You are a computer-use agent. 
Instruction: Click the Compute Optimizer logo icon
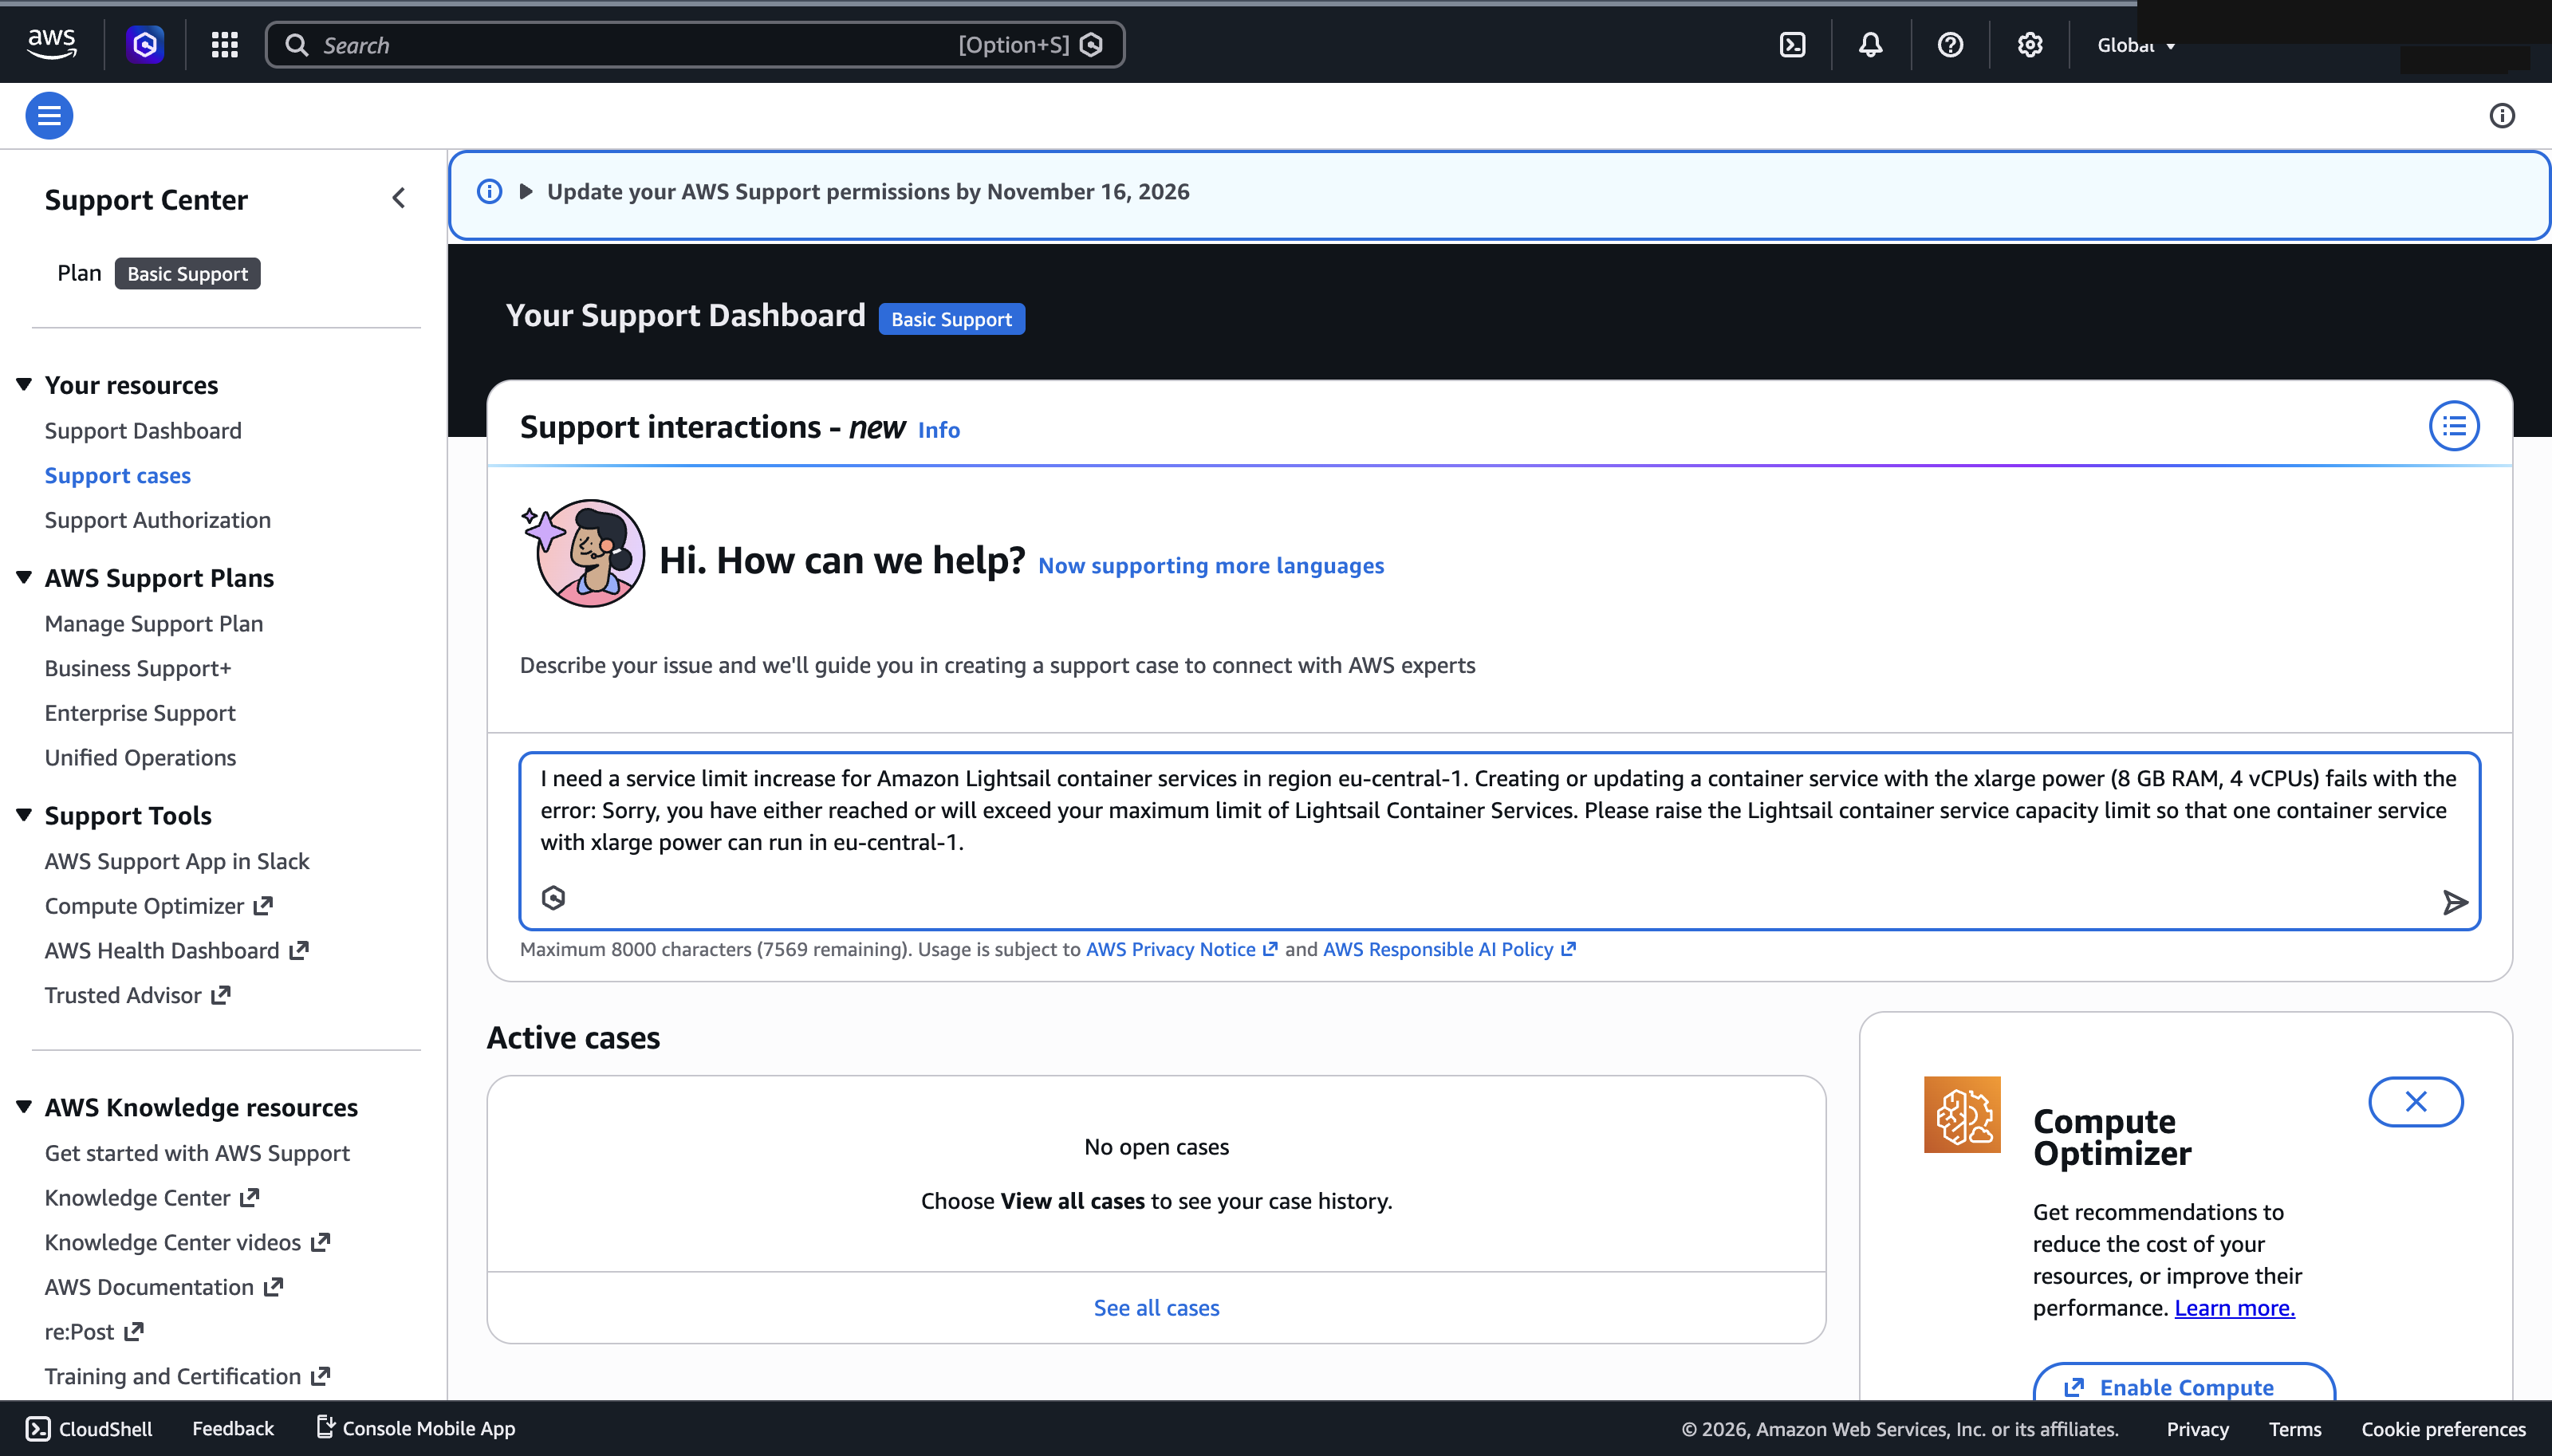(1961, 1114)
